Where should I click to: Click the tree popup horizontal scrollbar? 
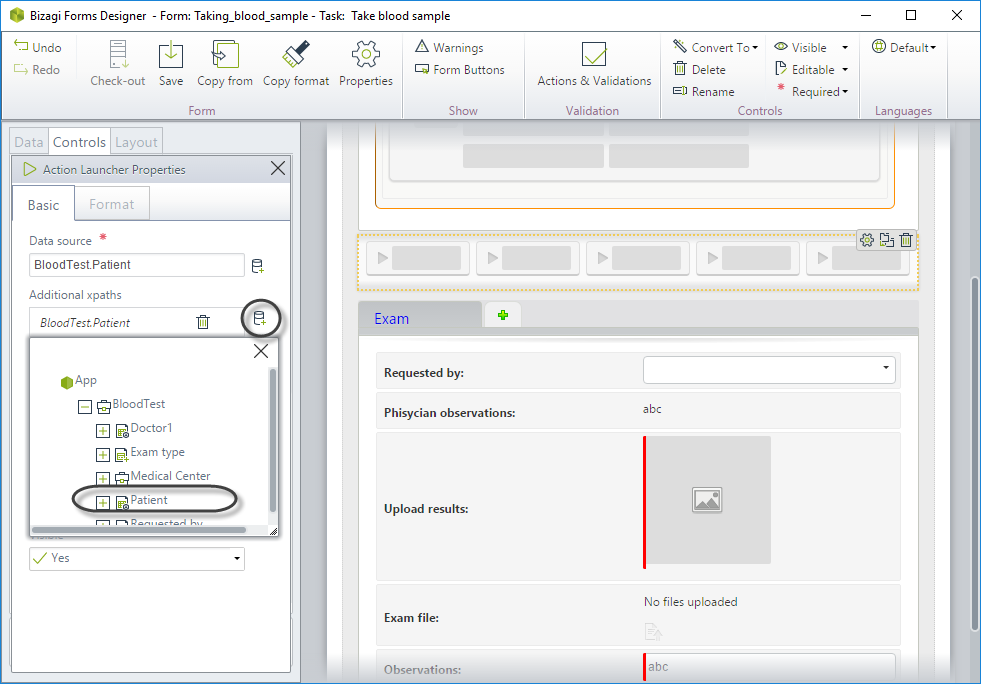click(x=139, y=529)
